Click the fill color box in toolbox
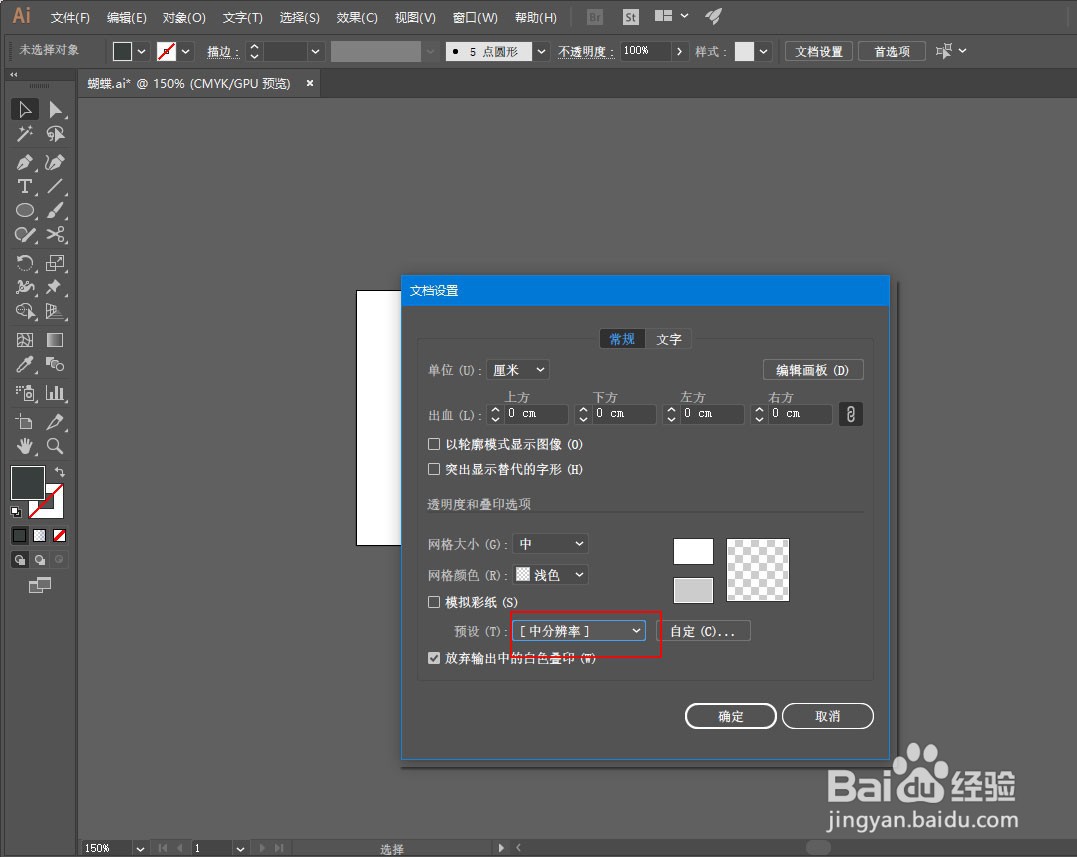This screenshot has width=1077, height=857. (27, 483)
